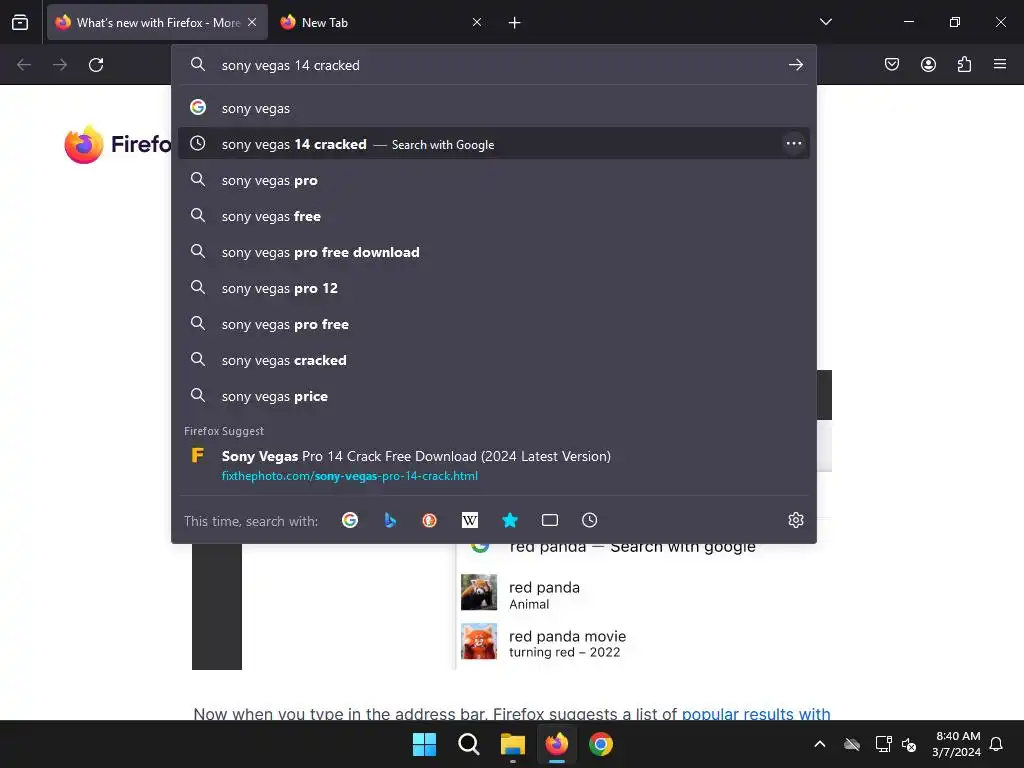
Task: Select 'sony vegas pro' suggestion
Action: pos(494,180)
